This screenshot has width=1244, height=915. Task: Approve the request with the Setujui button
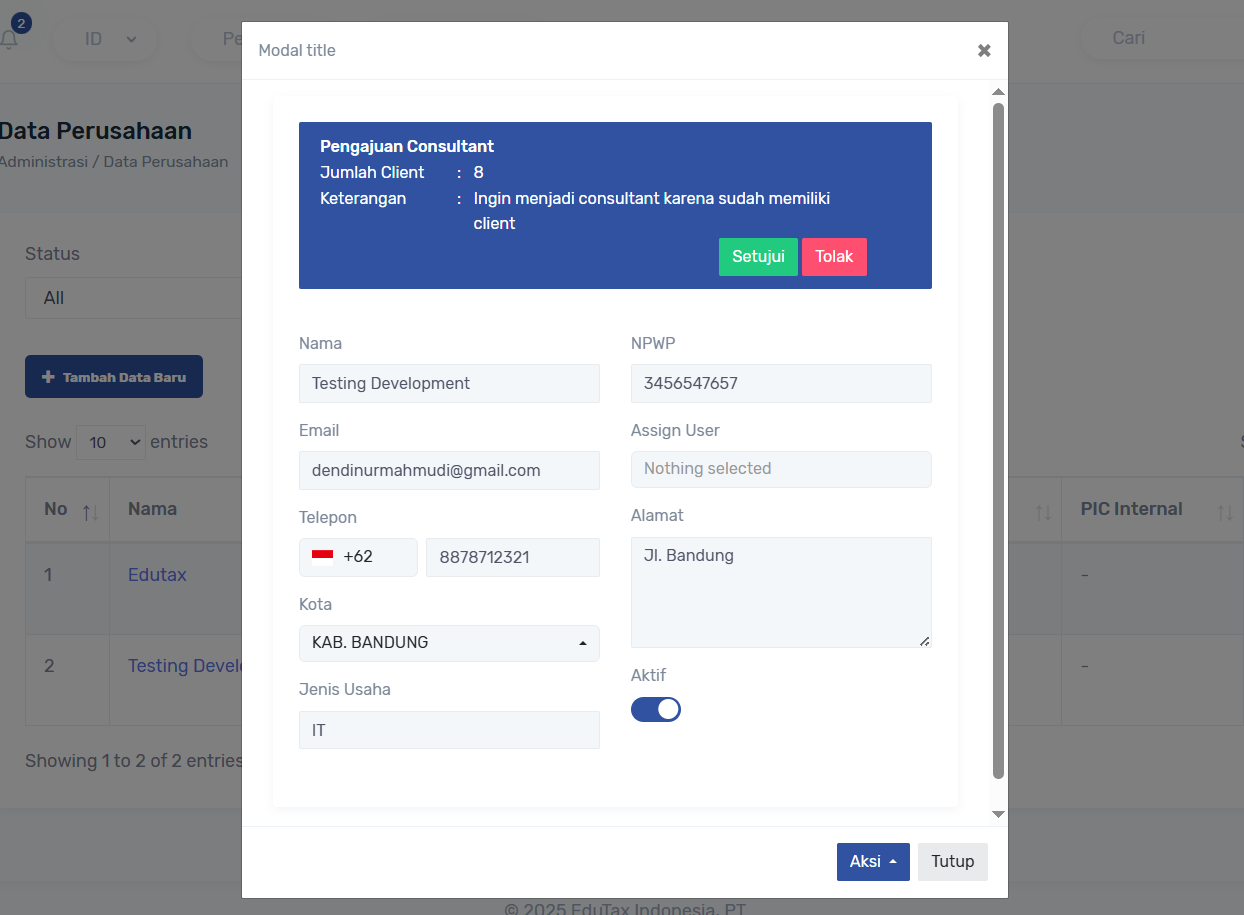click(x=758, y=257)
